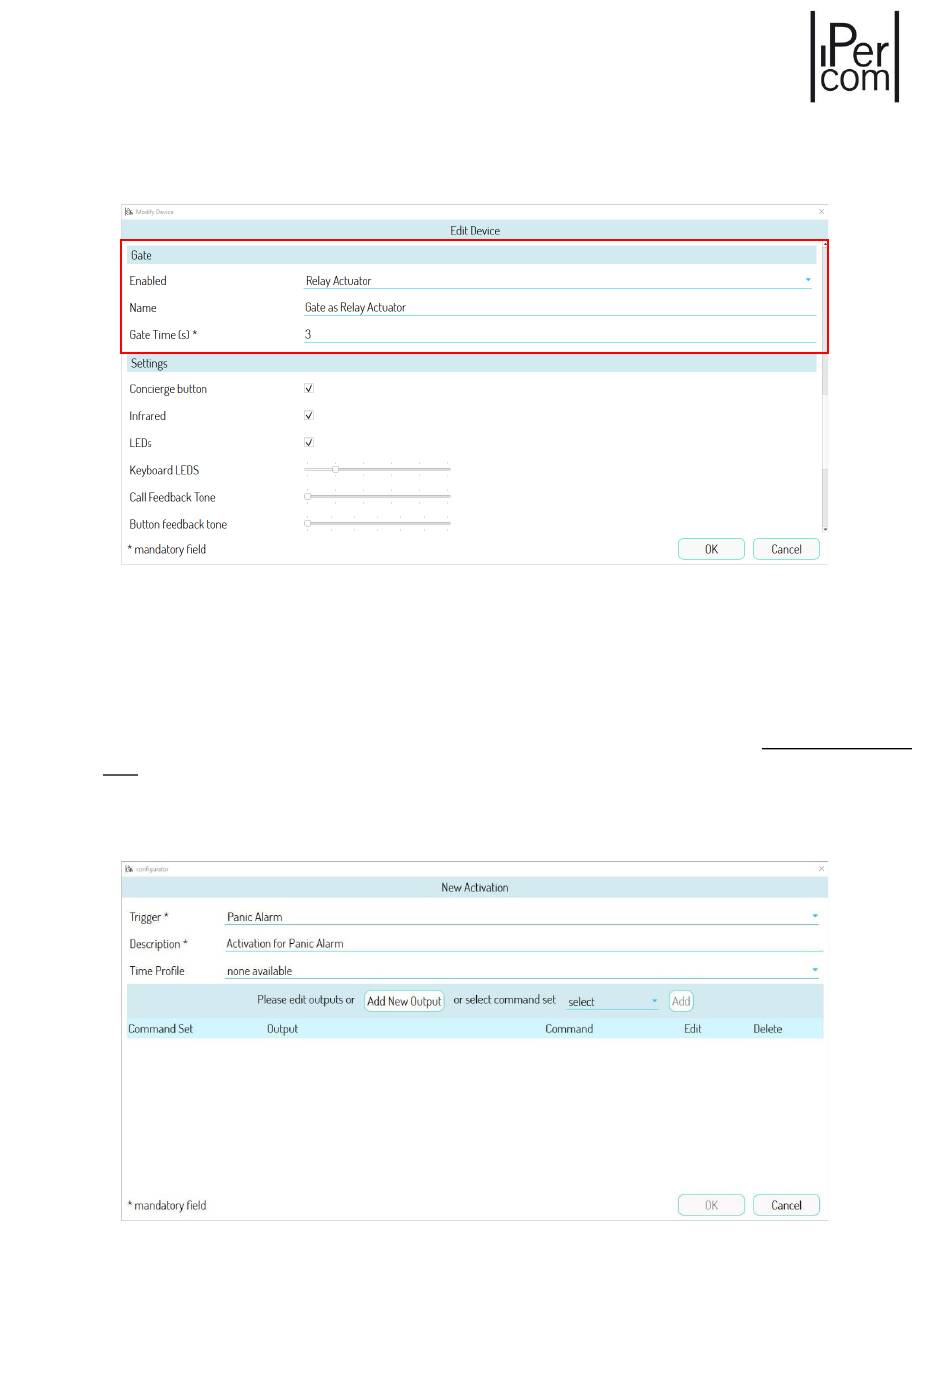Click the Edit Device vertical scrollbar
The height and width of the screenshot is (1397, 950).
825,385
